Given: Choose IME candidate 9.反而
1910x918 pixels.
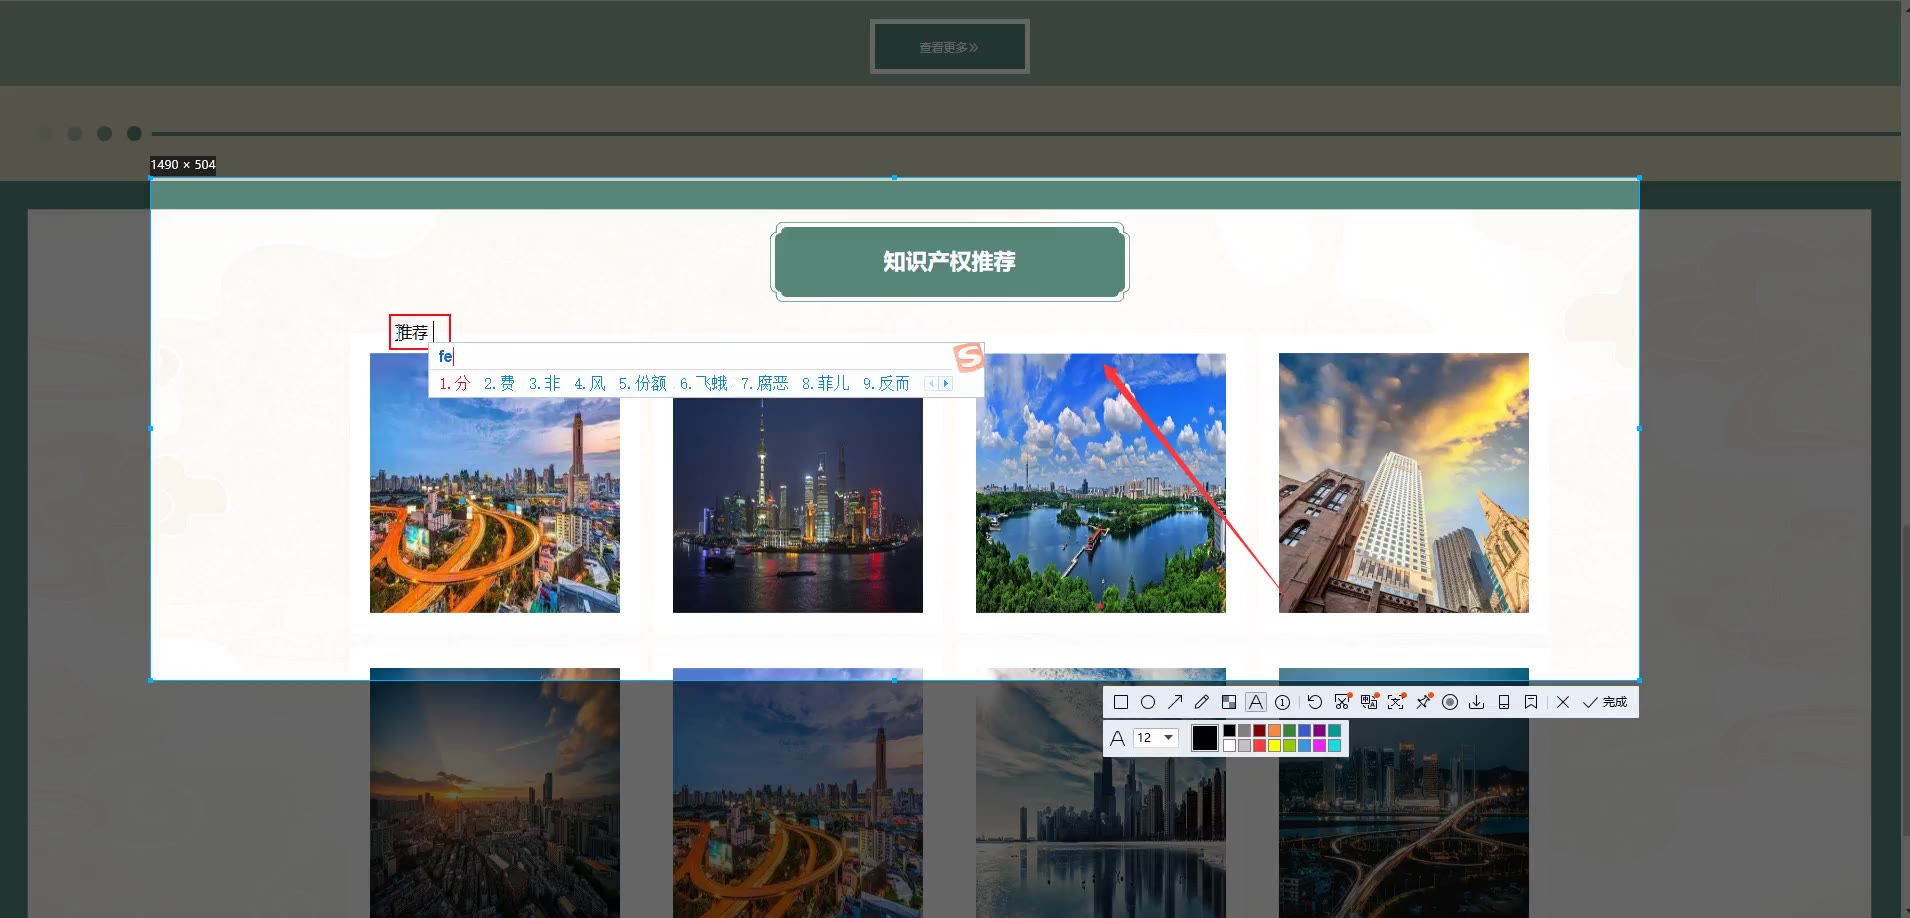Looking at the screenshot, I should (886, 383).
